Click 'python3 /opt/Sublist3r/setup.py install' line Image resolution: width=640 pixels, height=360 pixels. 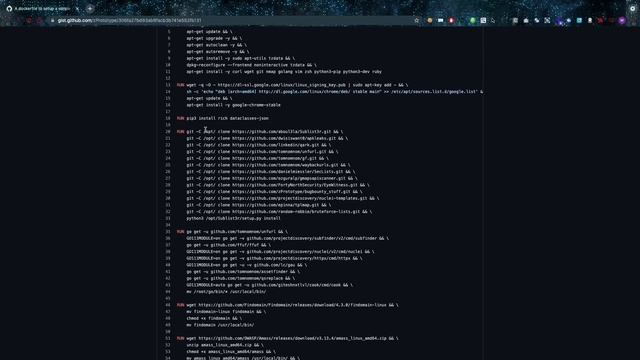click(x=233, y=218)
